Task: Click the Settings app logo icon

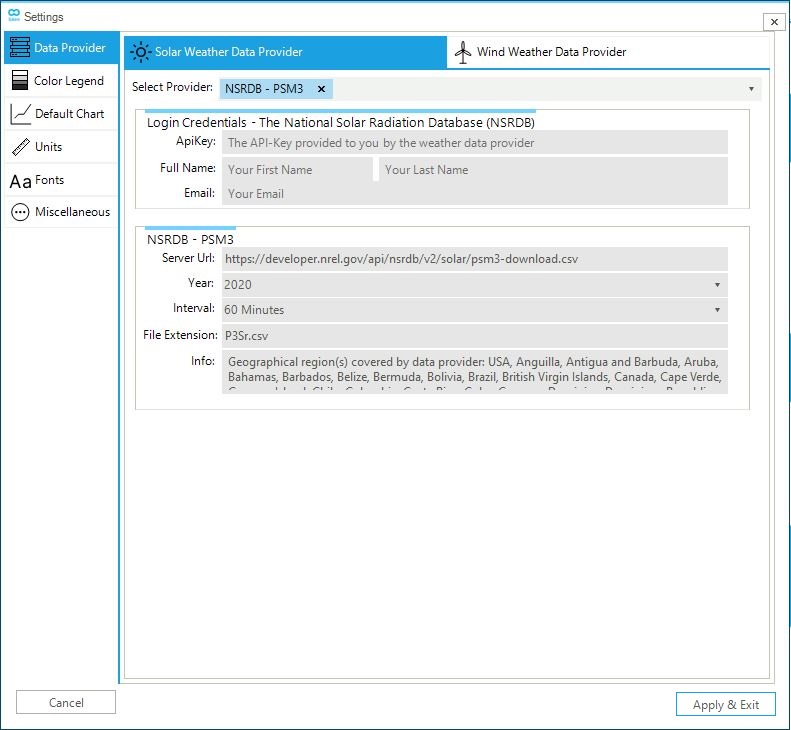Action: pos(14,16)
